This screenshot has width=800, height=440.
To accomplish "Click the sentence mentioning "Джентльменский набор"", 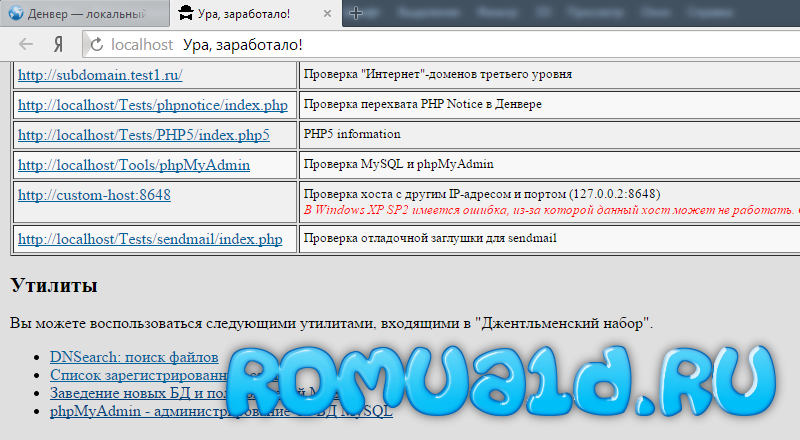I will pyautogui.click(x=331, y=324).
